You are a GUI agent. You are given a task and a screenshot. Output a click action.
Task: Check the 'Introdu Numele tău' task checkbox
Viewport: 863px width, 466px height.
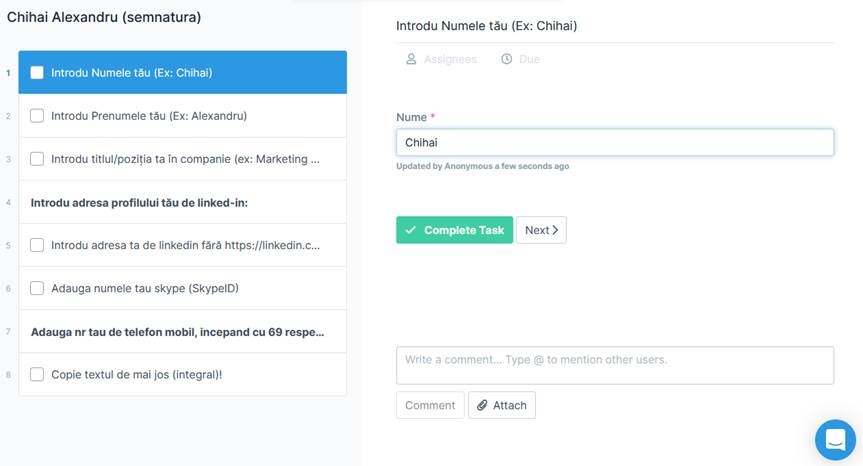point(37,73)
